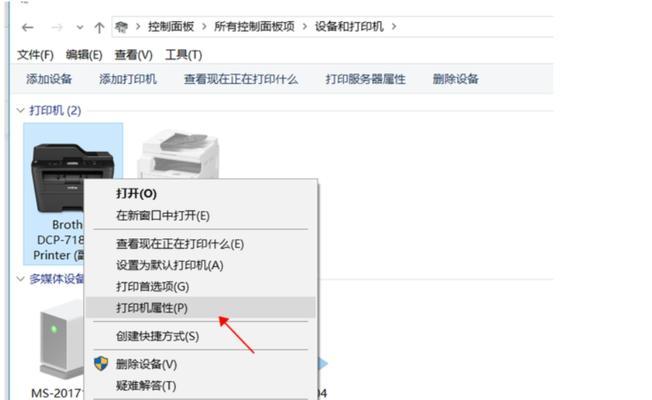Screen dimensions: 652x400
Task: Select the white multifunction printer icon
Action: pyautogui.click(x=178, y=155)
